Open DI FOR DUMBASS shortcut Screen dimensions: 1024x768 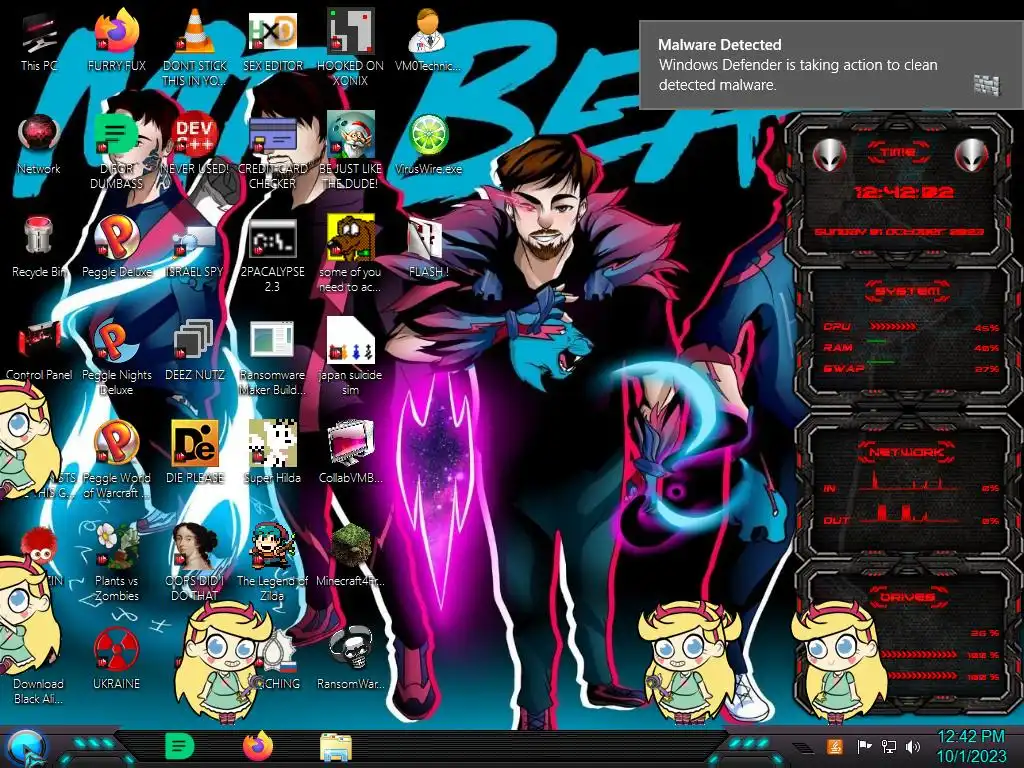point(116,152)
